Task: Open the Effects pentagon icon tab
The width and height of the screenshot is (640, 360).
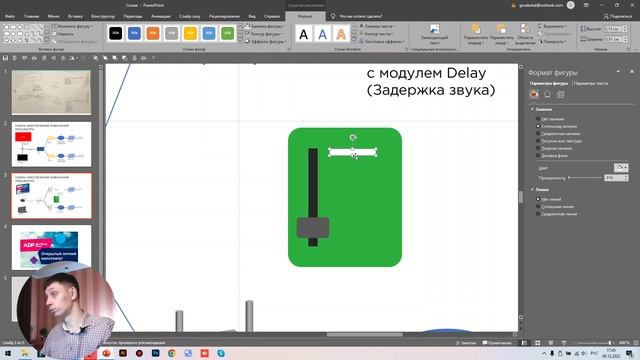Action: (x=547, y=94)
